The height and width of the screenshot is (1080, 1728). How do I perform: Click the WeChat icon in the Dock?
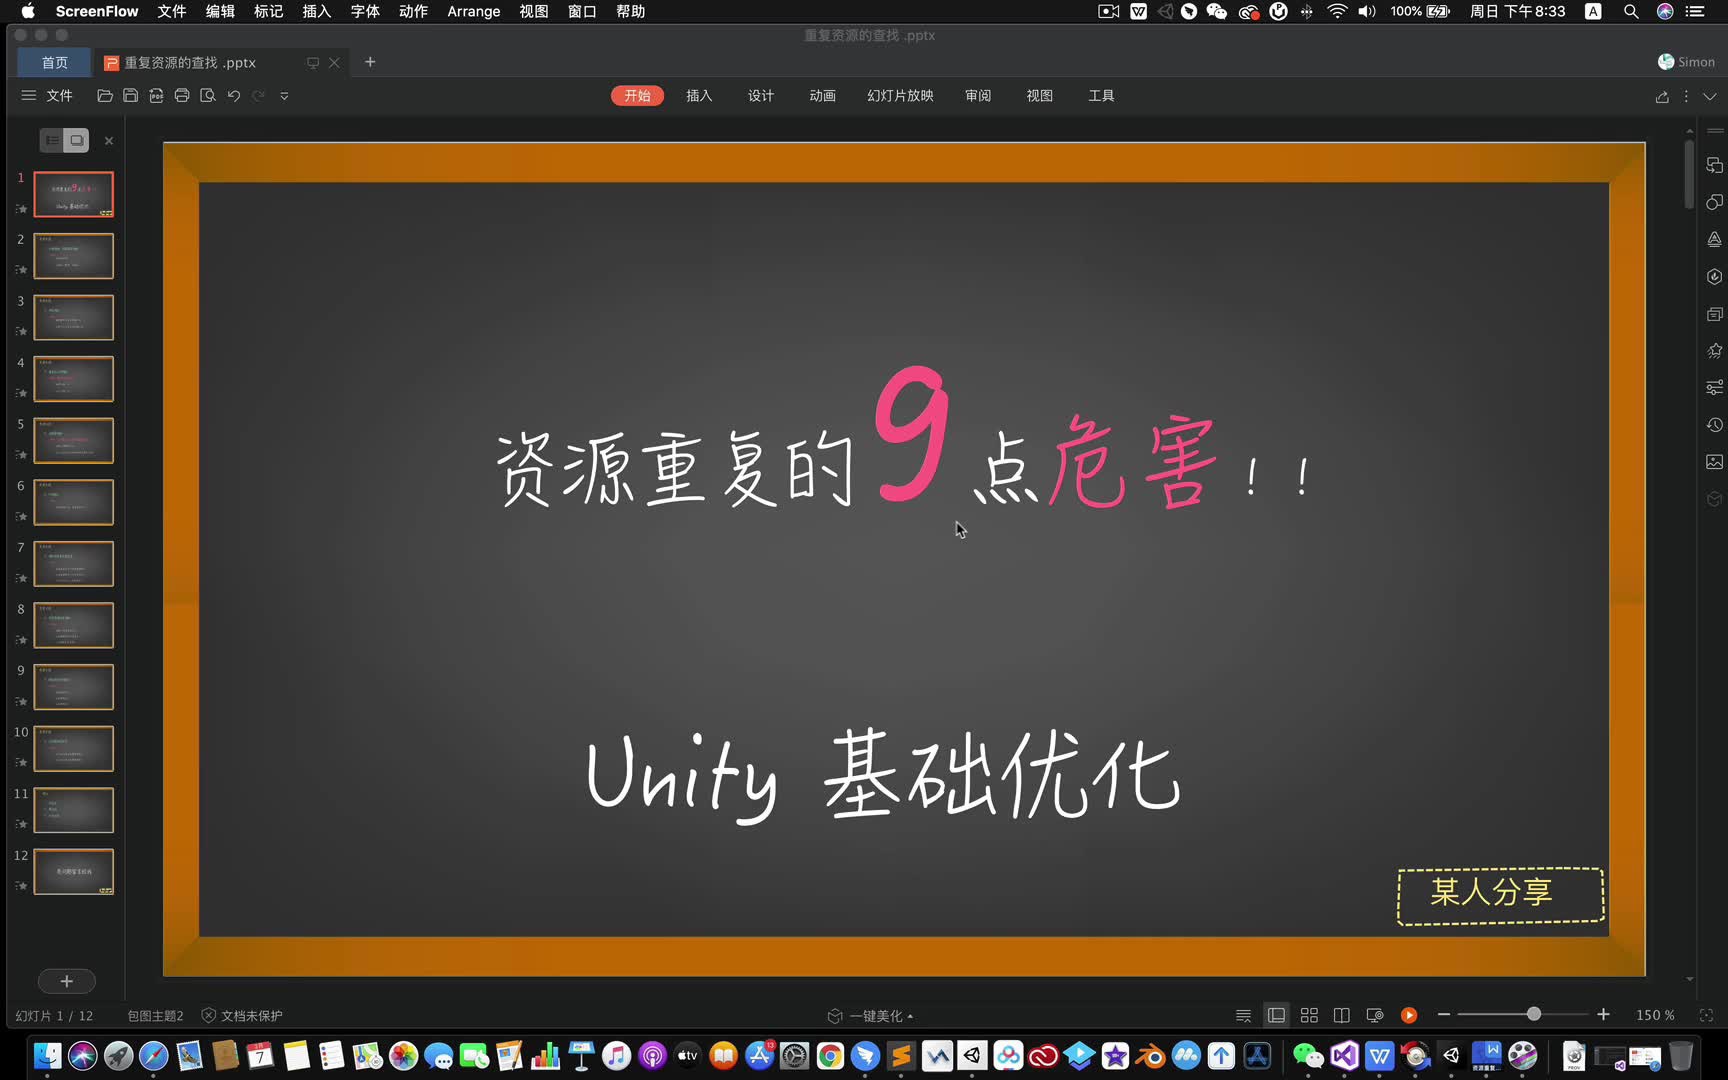pyautogui.click(x=1308, y=1055)
